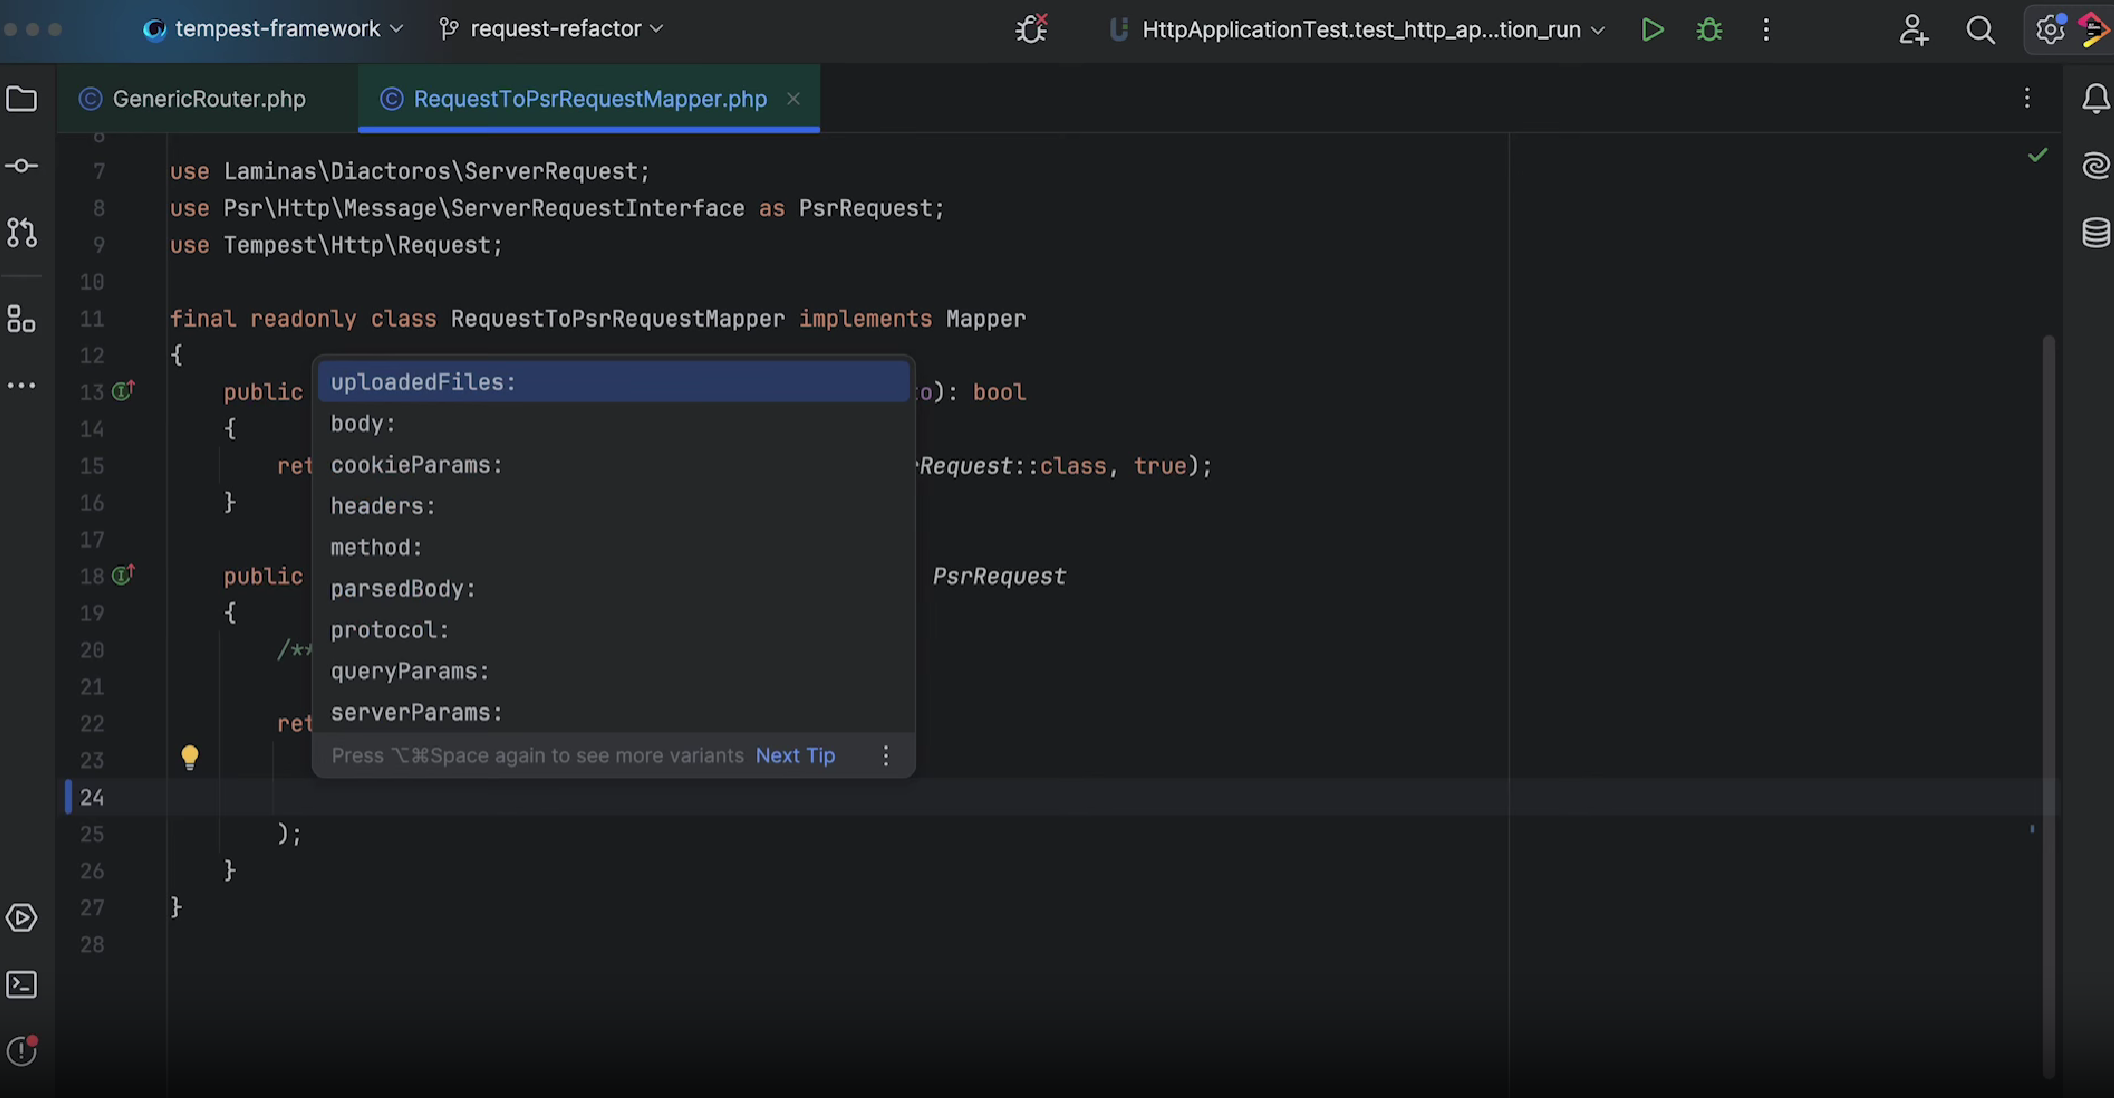2114x1098 pixels.
Task: Click the intention lightbulb on line 23
Action: click(189, 757)
